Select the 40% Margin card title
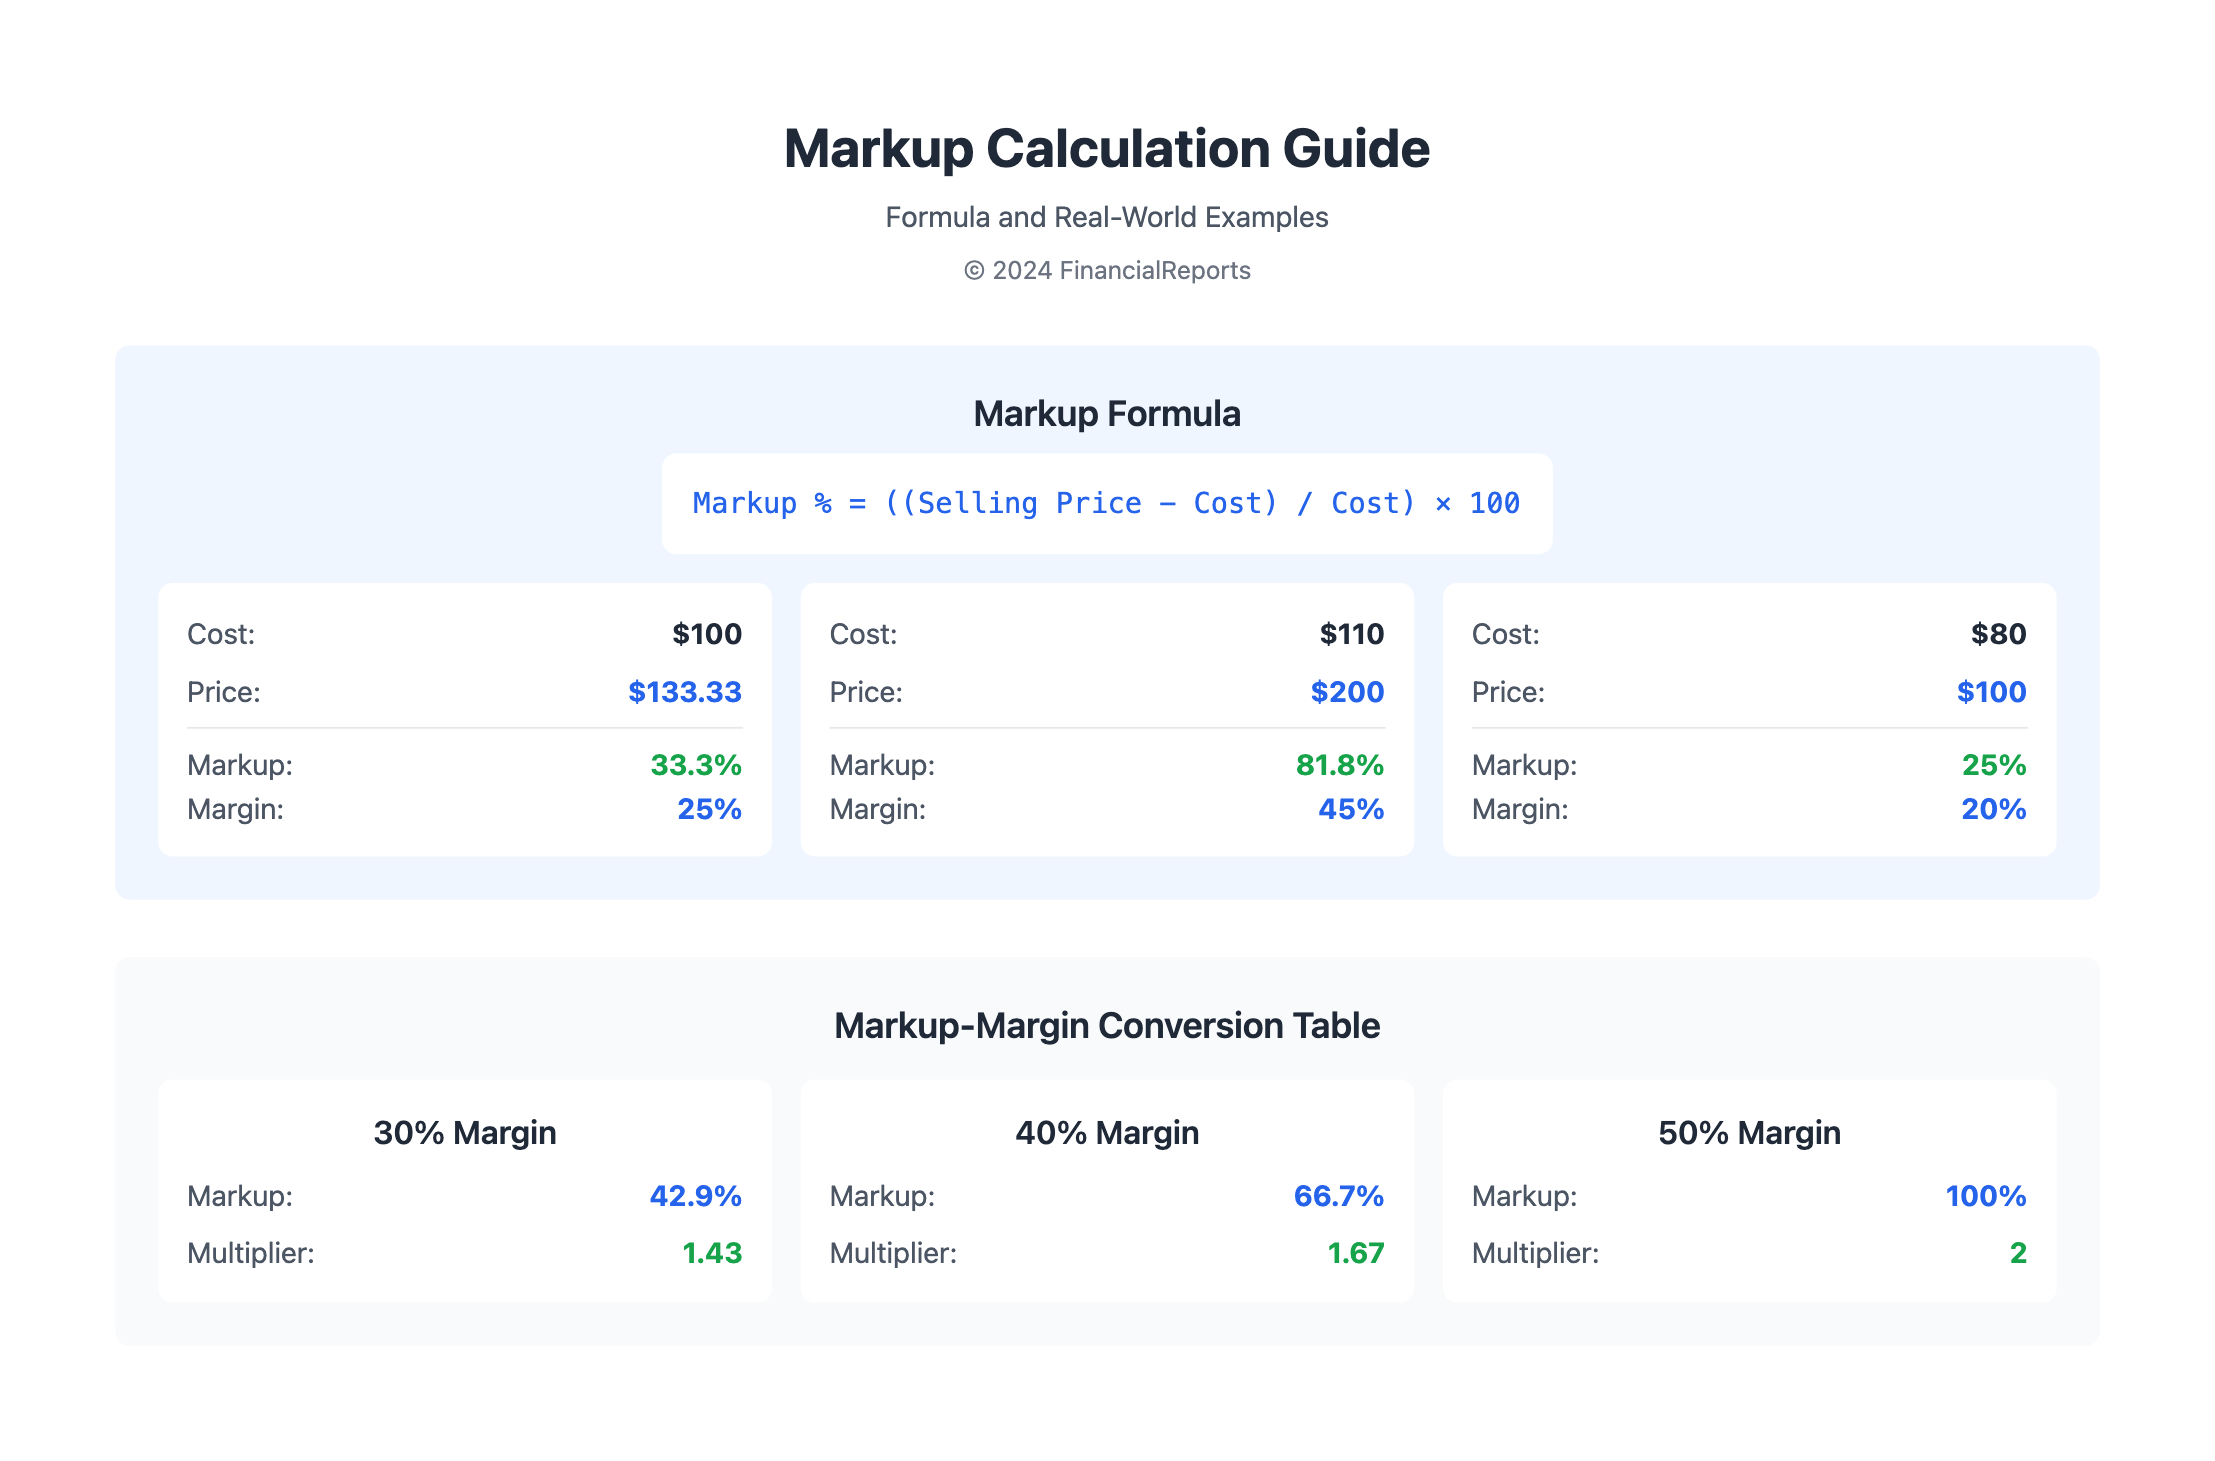Image resolution: width=2215 pixels, height=1461 pixels. (1106, 1132)
